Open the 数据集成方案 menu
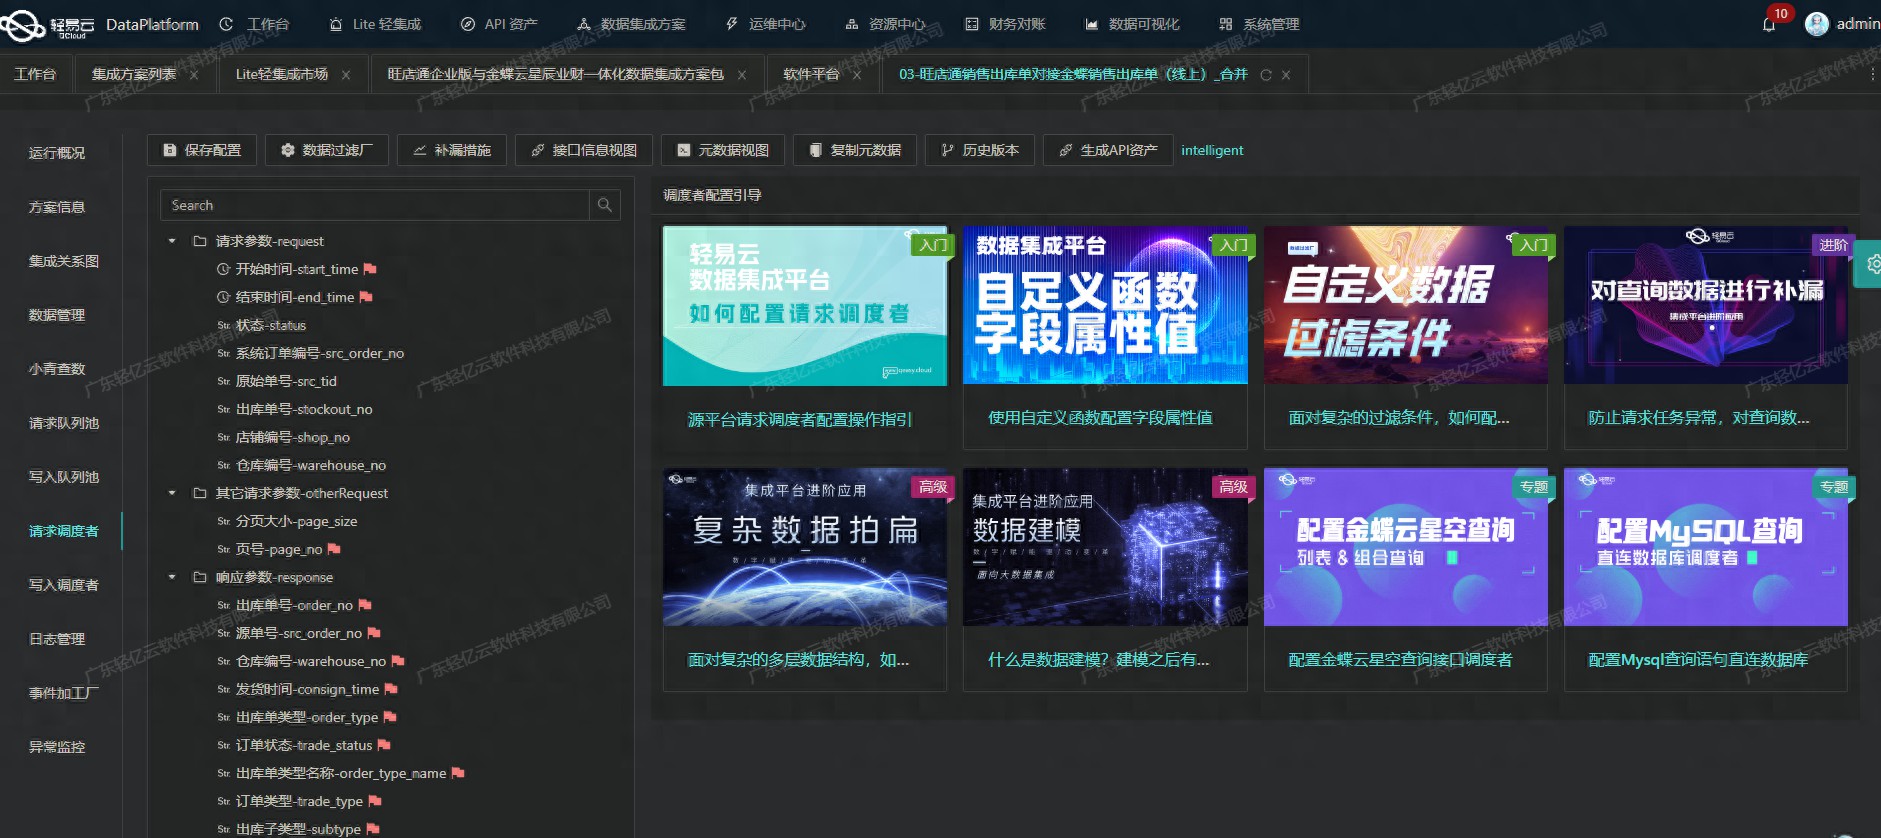The width and height of the screenshot is (1881, 838). tap(631, 24)
